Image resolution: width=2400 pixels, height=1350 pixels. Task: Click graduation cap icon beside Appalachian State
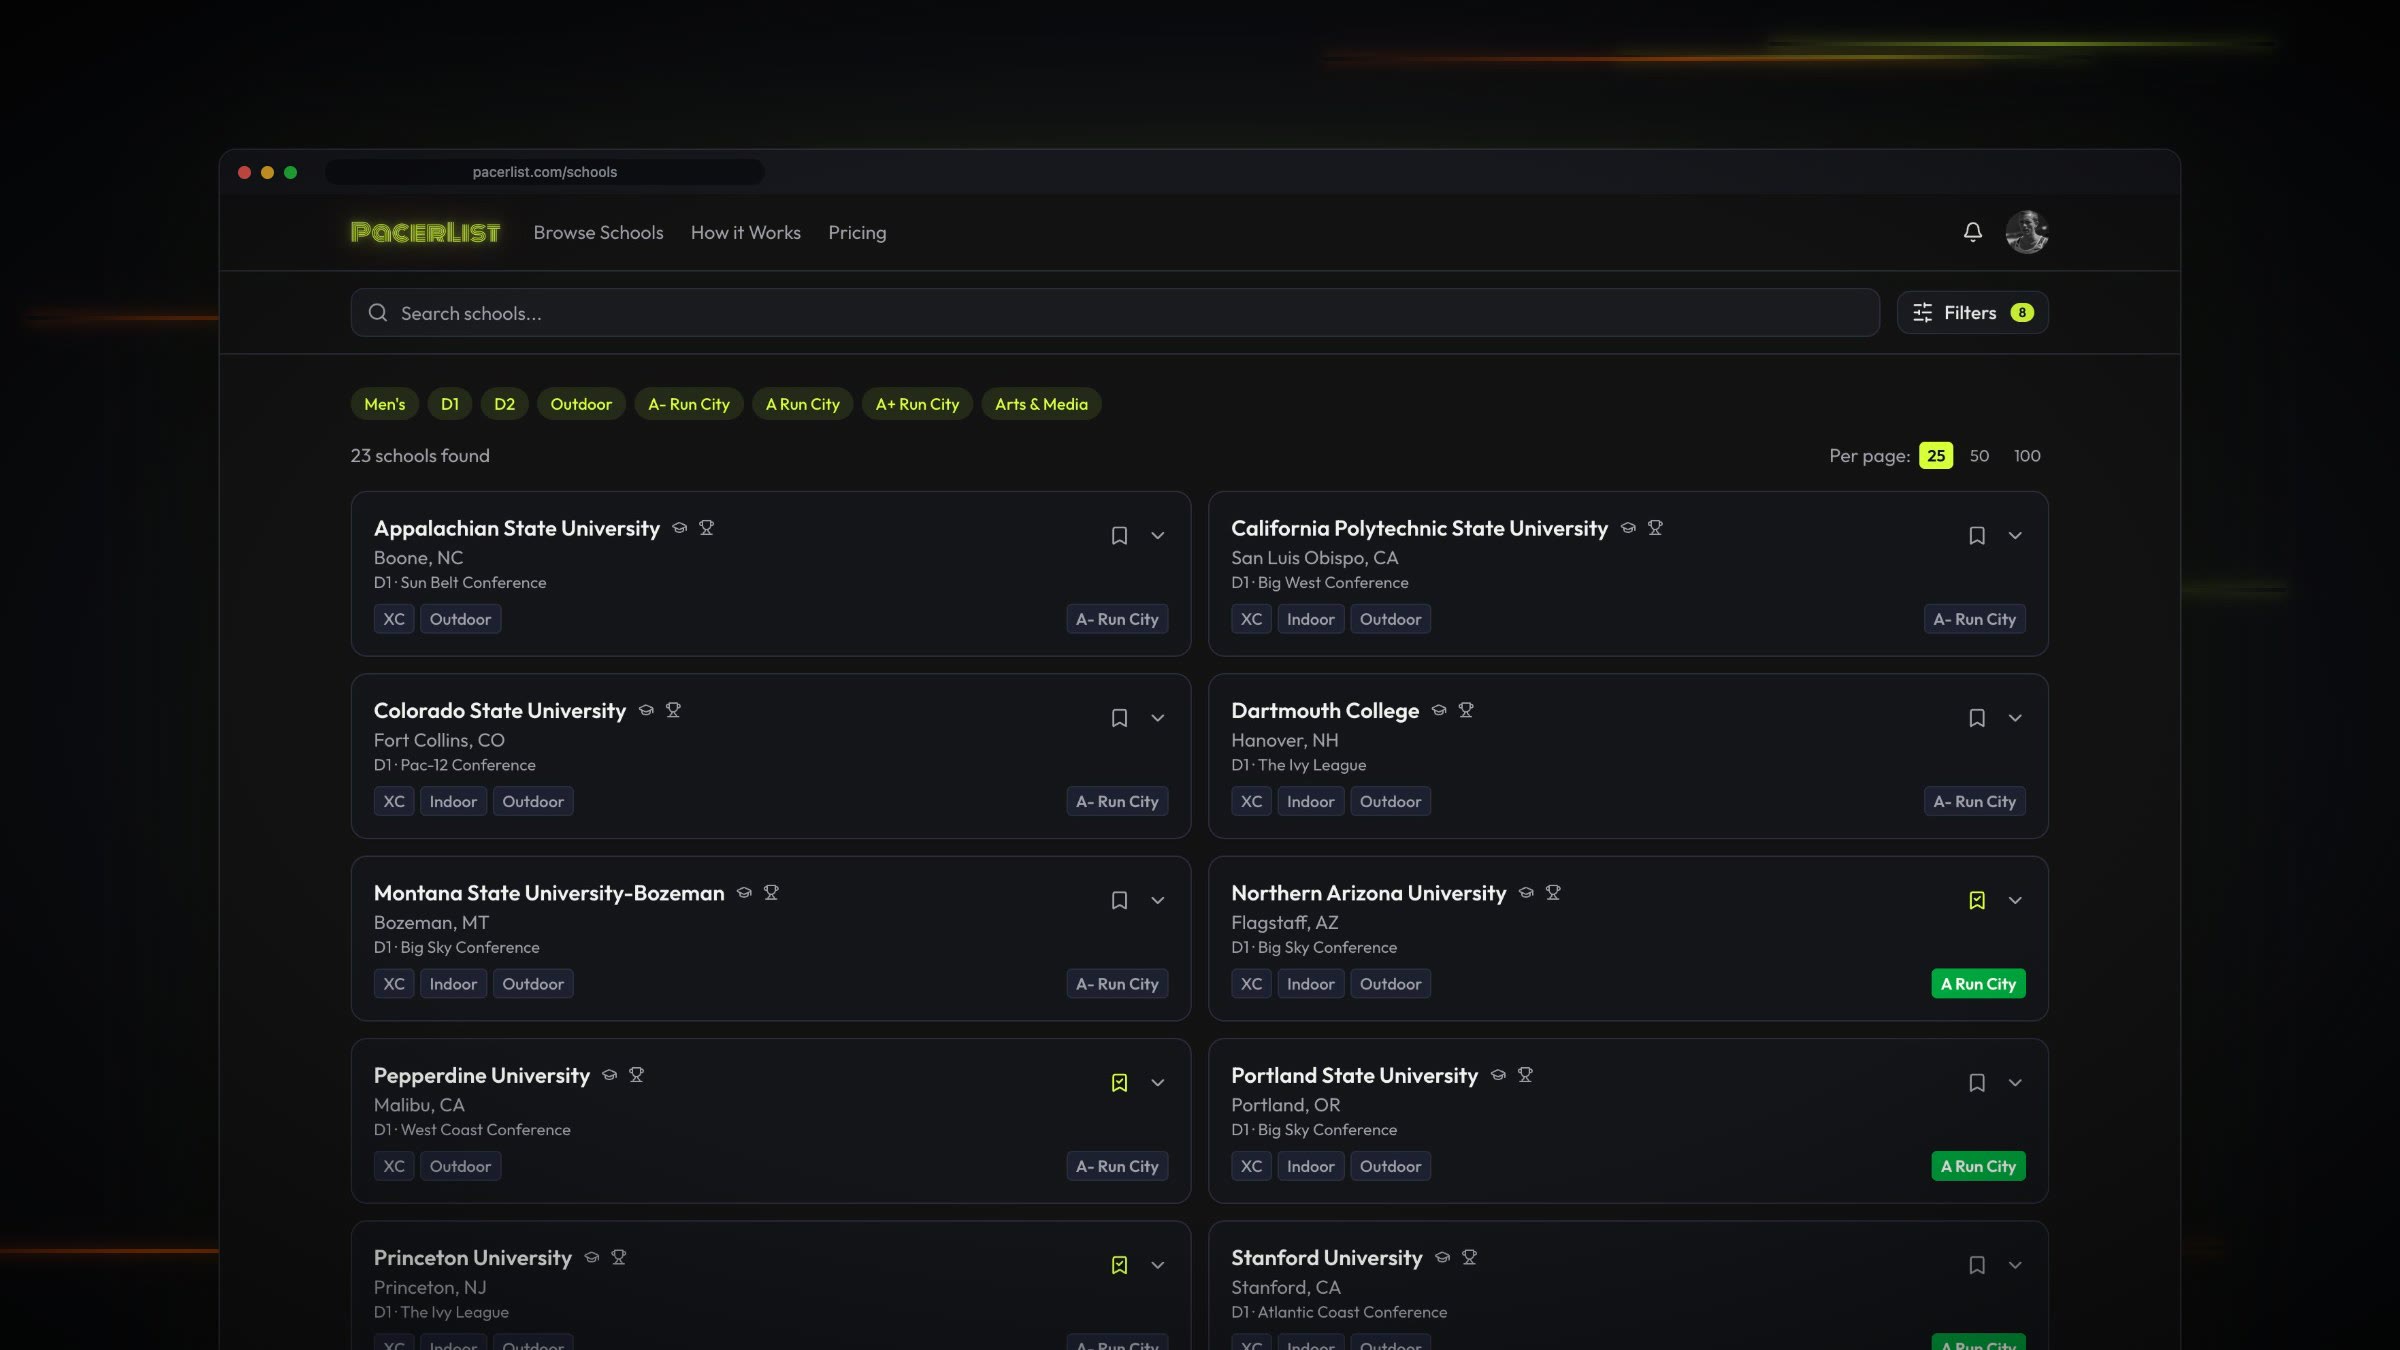click(x=680, y=528)
